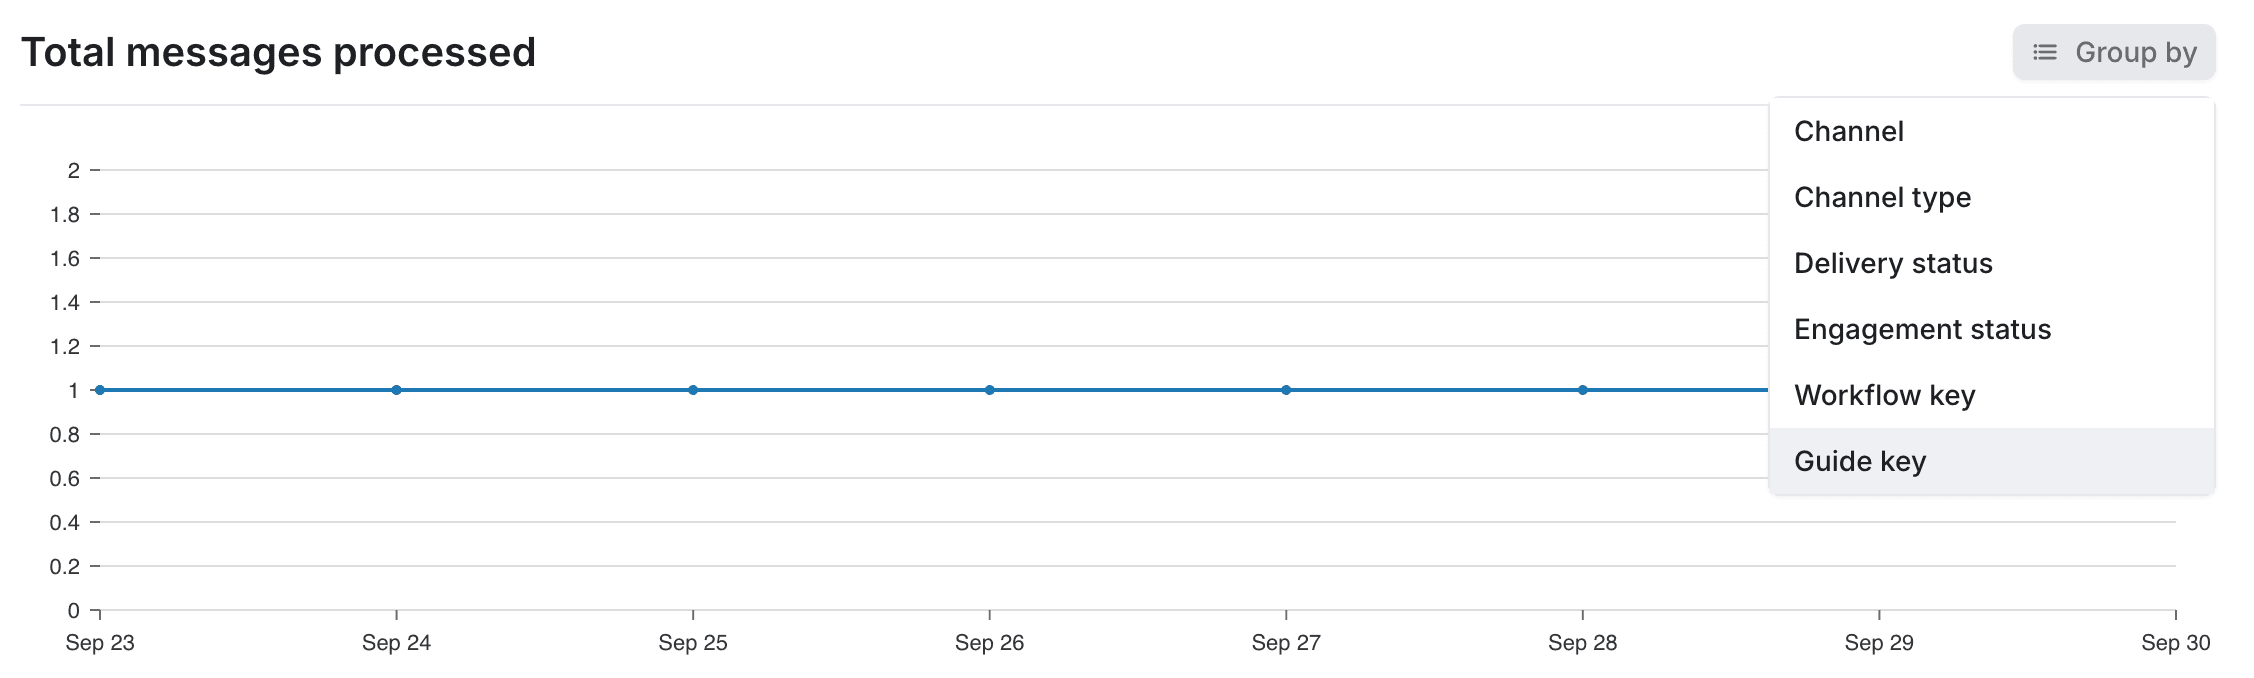Choose the highlighted Guide key option
2254x678 pixels.
pos(1860,461)
